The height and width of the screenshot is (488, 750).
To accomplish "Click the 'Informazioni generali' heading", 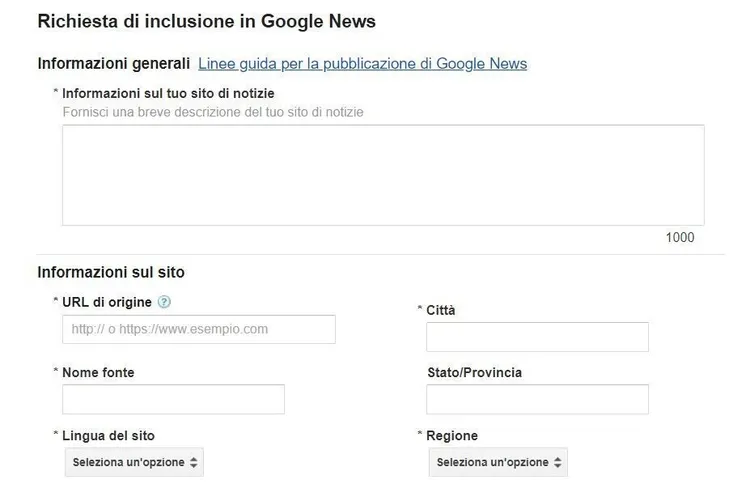I will click(x=114, y=64).
